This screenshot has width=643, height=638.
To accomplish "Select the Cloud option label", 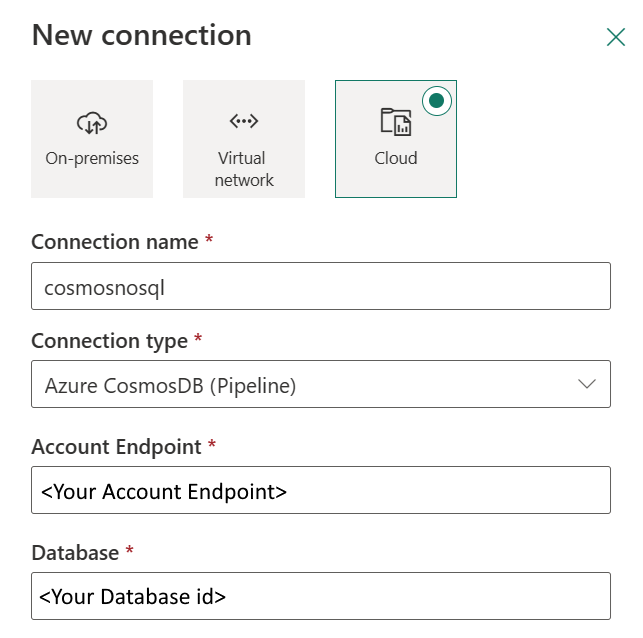I will [396, 158].
